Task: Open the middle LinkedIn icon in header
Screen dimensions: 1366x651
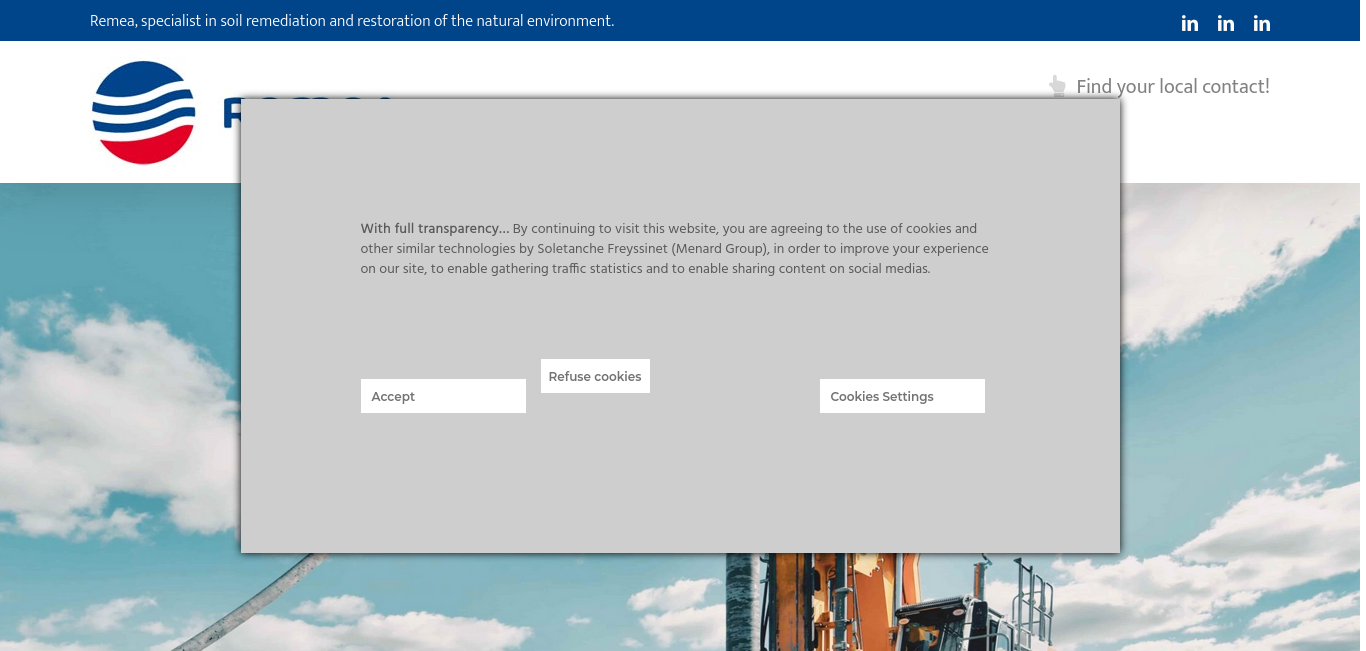Action: [x=1226, y=23]
